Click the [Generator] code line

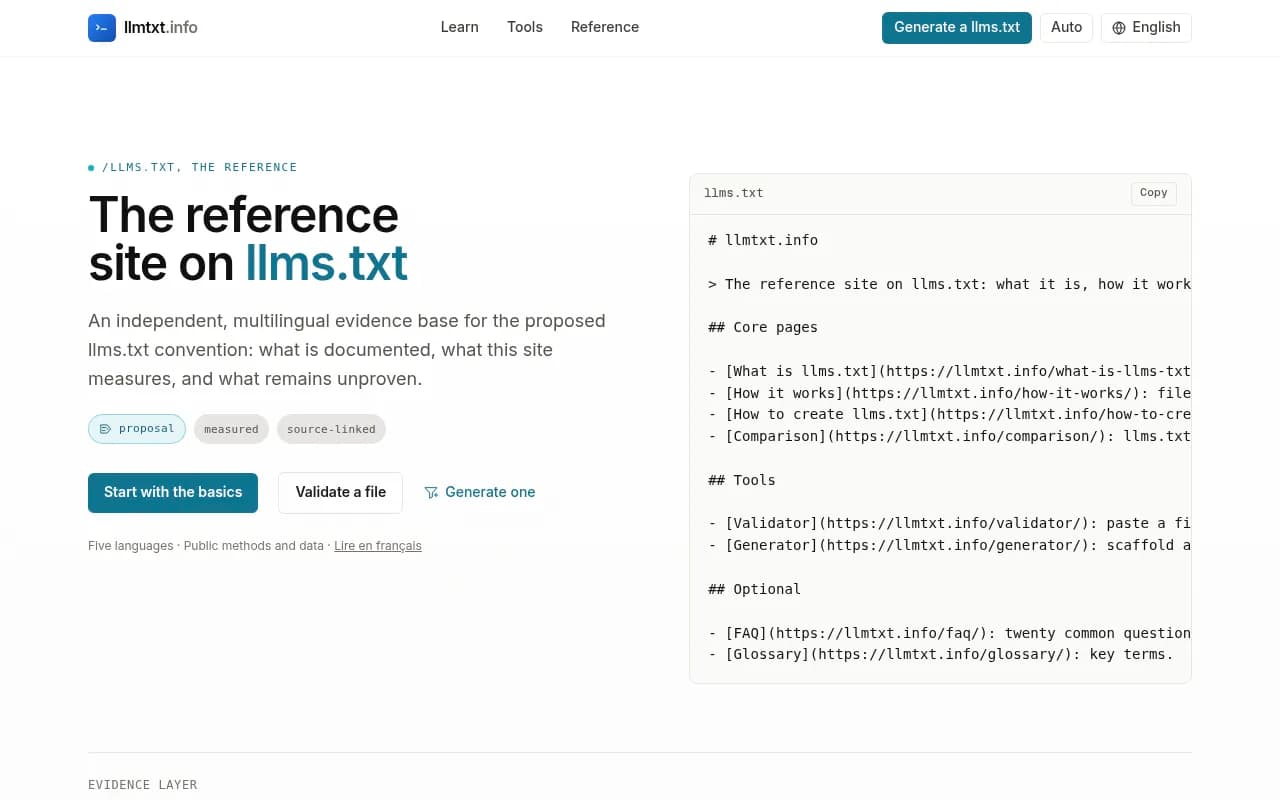(x=949, y=545)
